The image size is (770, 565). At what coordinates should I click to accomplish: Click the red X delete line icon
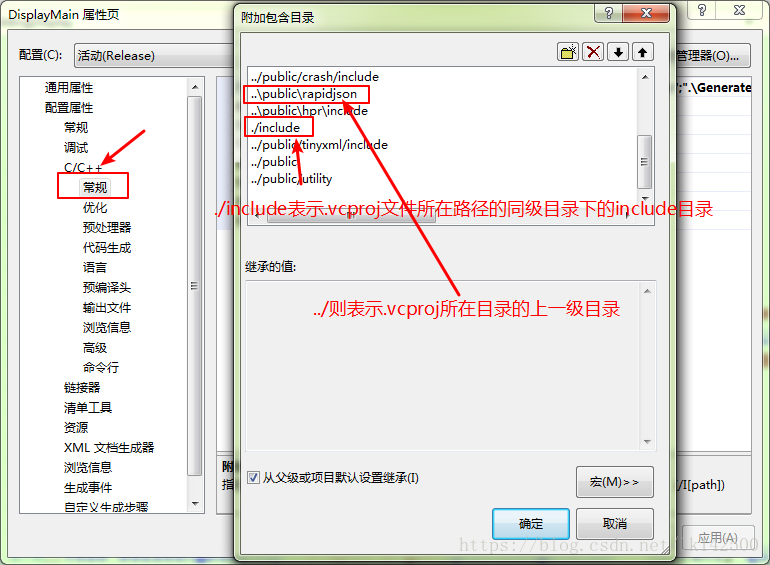pos(593,52)
